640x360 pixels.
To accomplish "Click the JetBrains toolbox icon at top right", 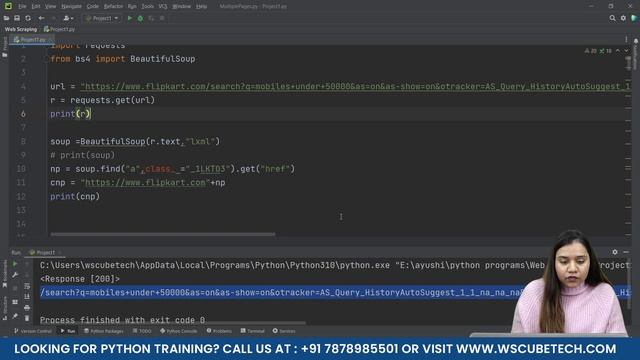I will [x=634, y=18].
